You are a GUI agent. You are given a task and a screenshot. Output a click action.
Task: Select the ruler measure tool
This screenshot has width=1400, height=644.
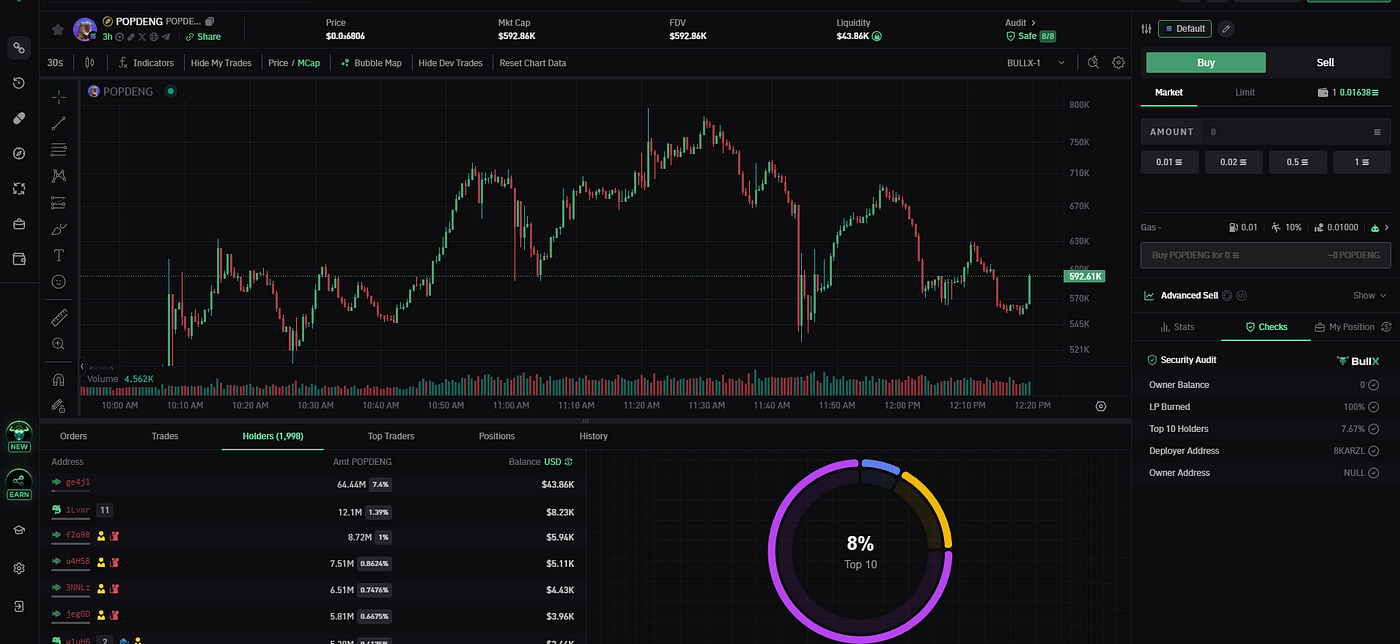(x=59, y=317)
